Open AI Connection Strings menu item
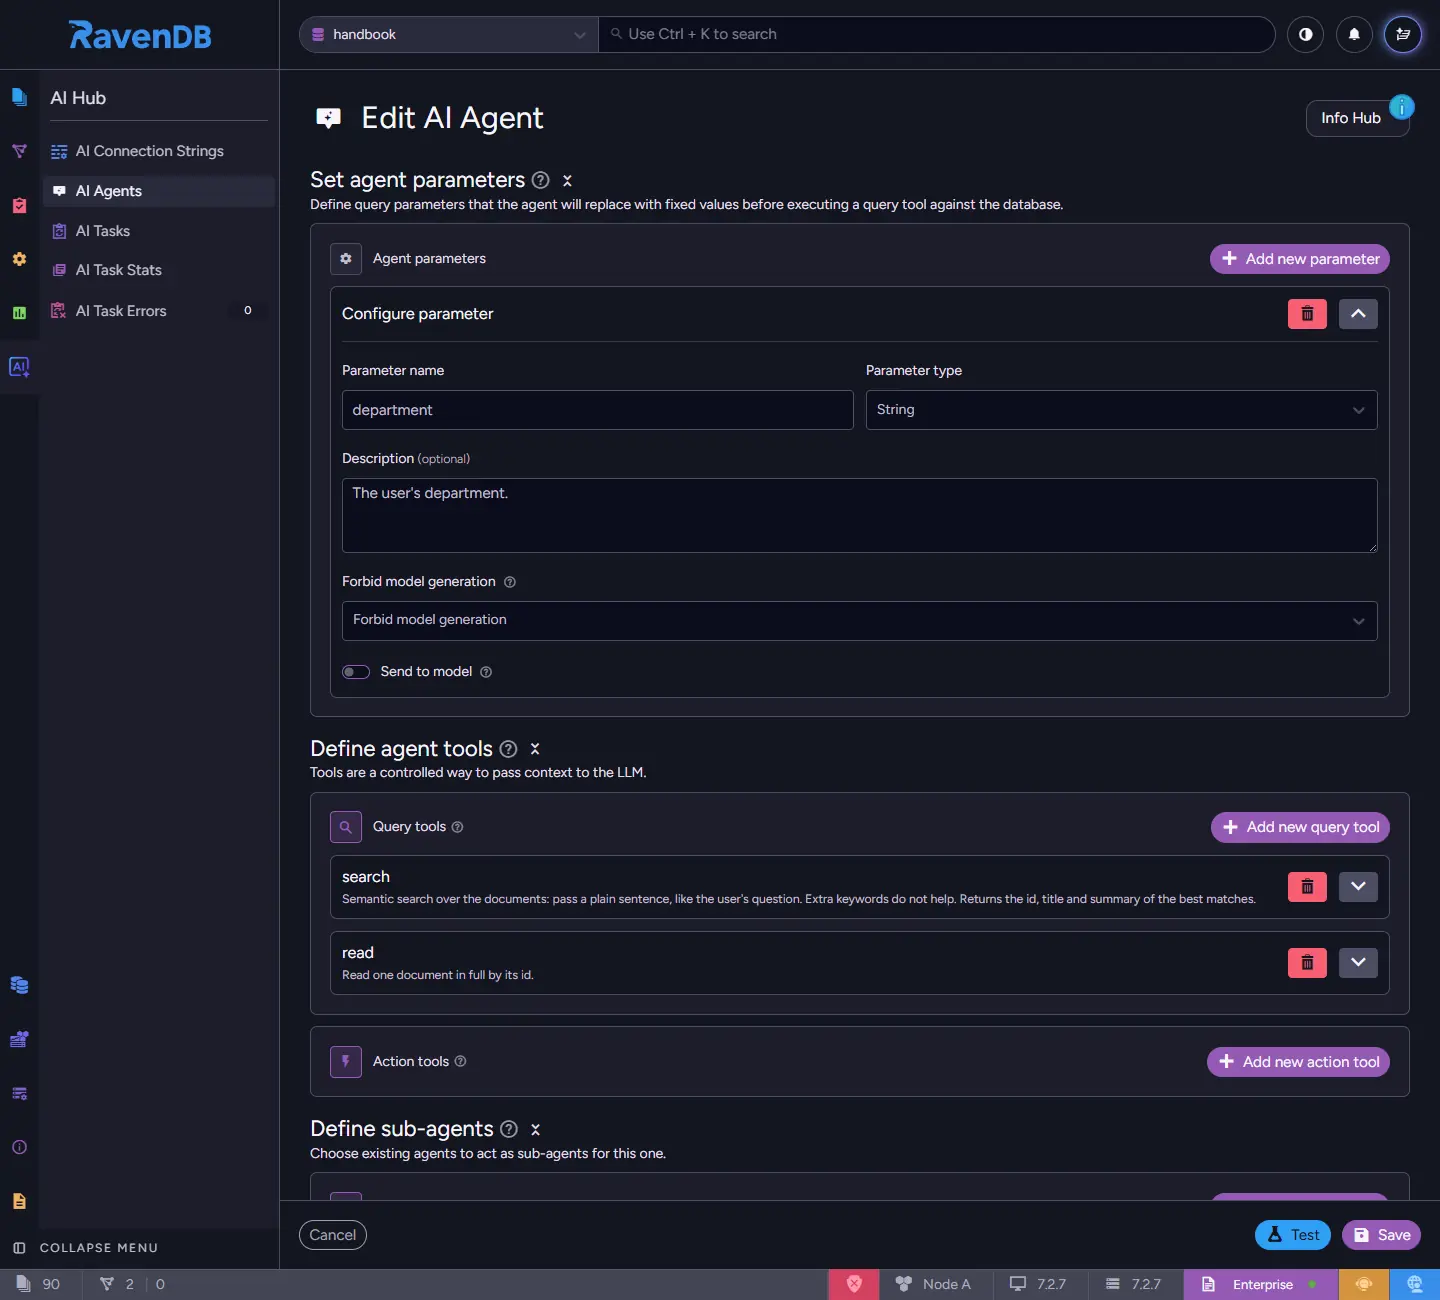 (159, 151)
